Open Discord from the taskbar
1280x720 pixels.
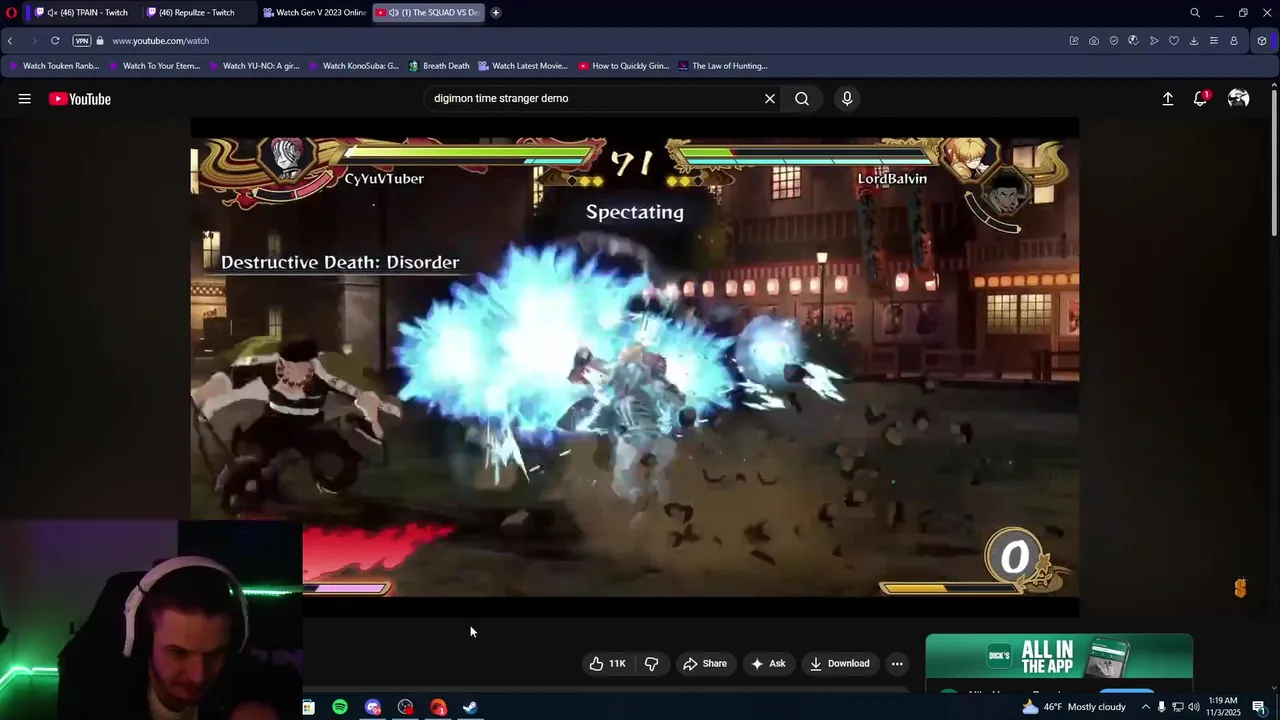(373, 707)
